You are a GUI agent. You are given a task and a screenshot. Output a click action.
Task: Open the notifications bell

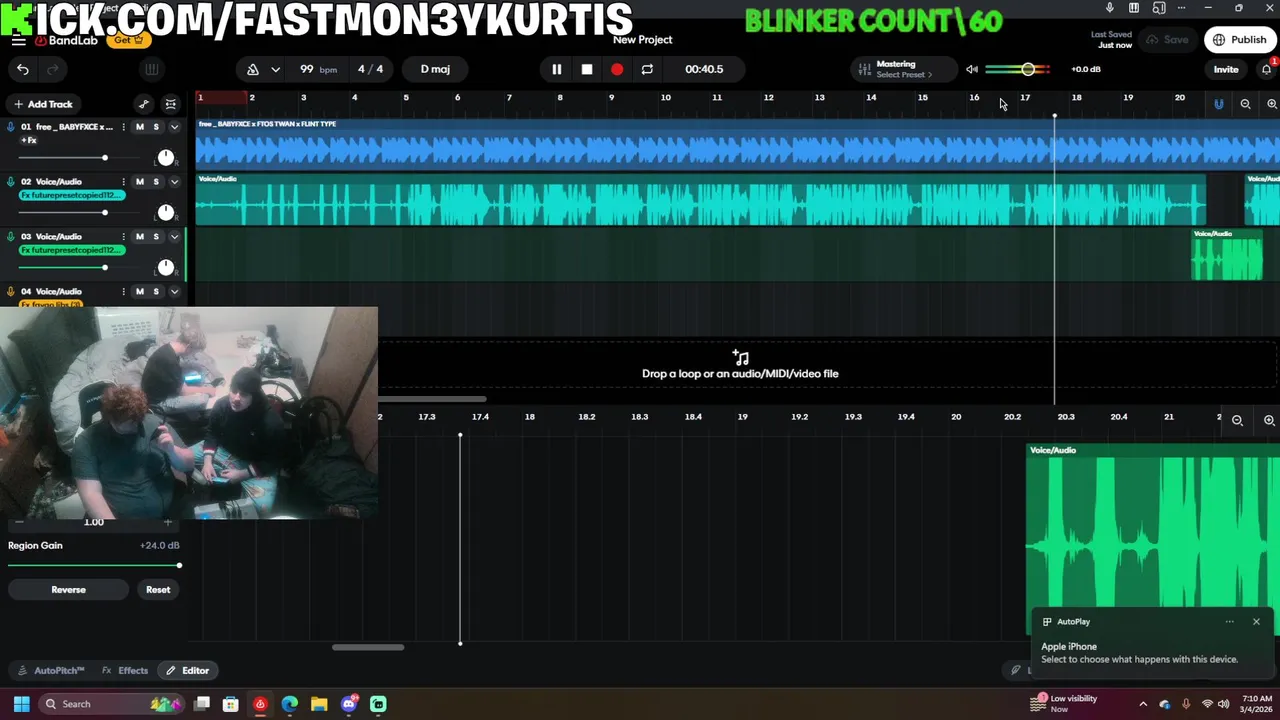click(x=1266, y=69)
